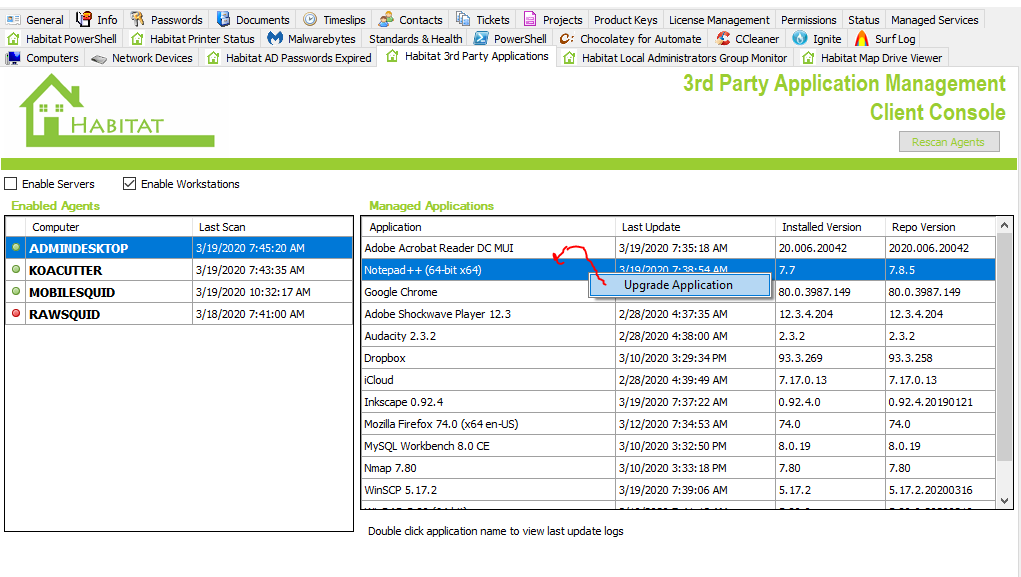Screen dimensions: 1021x577
Task: Click the Ignite tab icon
Action: 800,39
